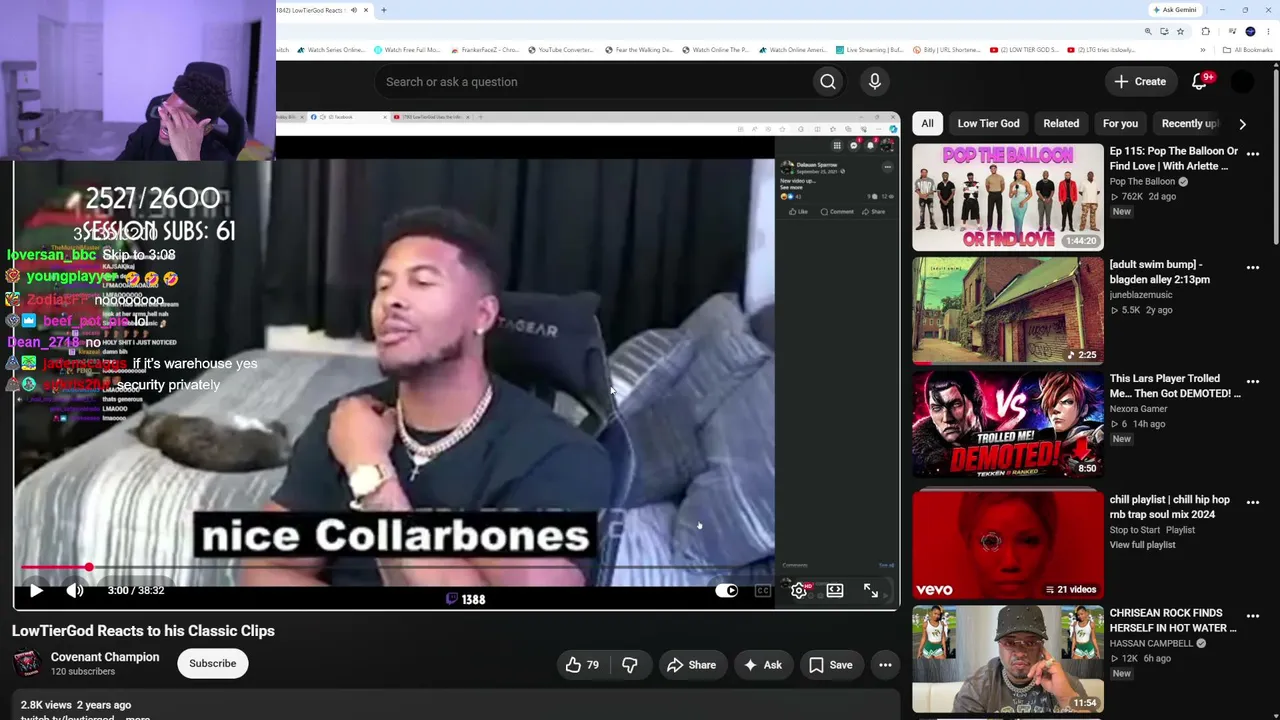Open the browser Extensions puzzle icon

coord(1205,31)
